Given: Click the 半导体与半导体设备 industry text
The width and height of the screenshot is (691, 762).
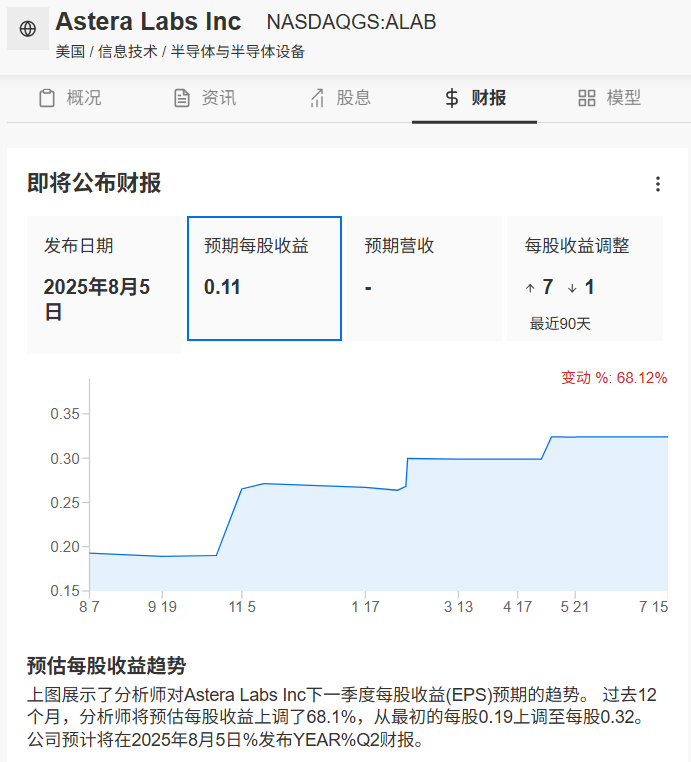Looking at the screenshot, I should pos(238,52).
